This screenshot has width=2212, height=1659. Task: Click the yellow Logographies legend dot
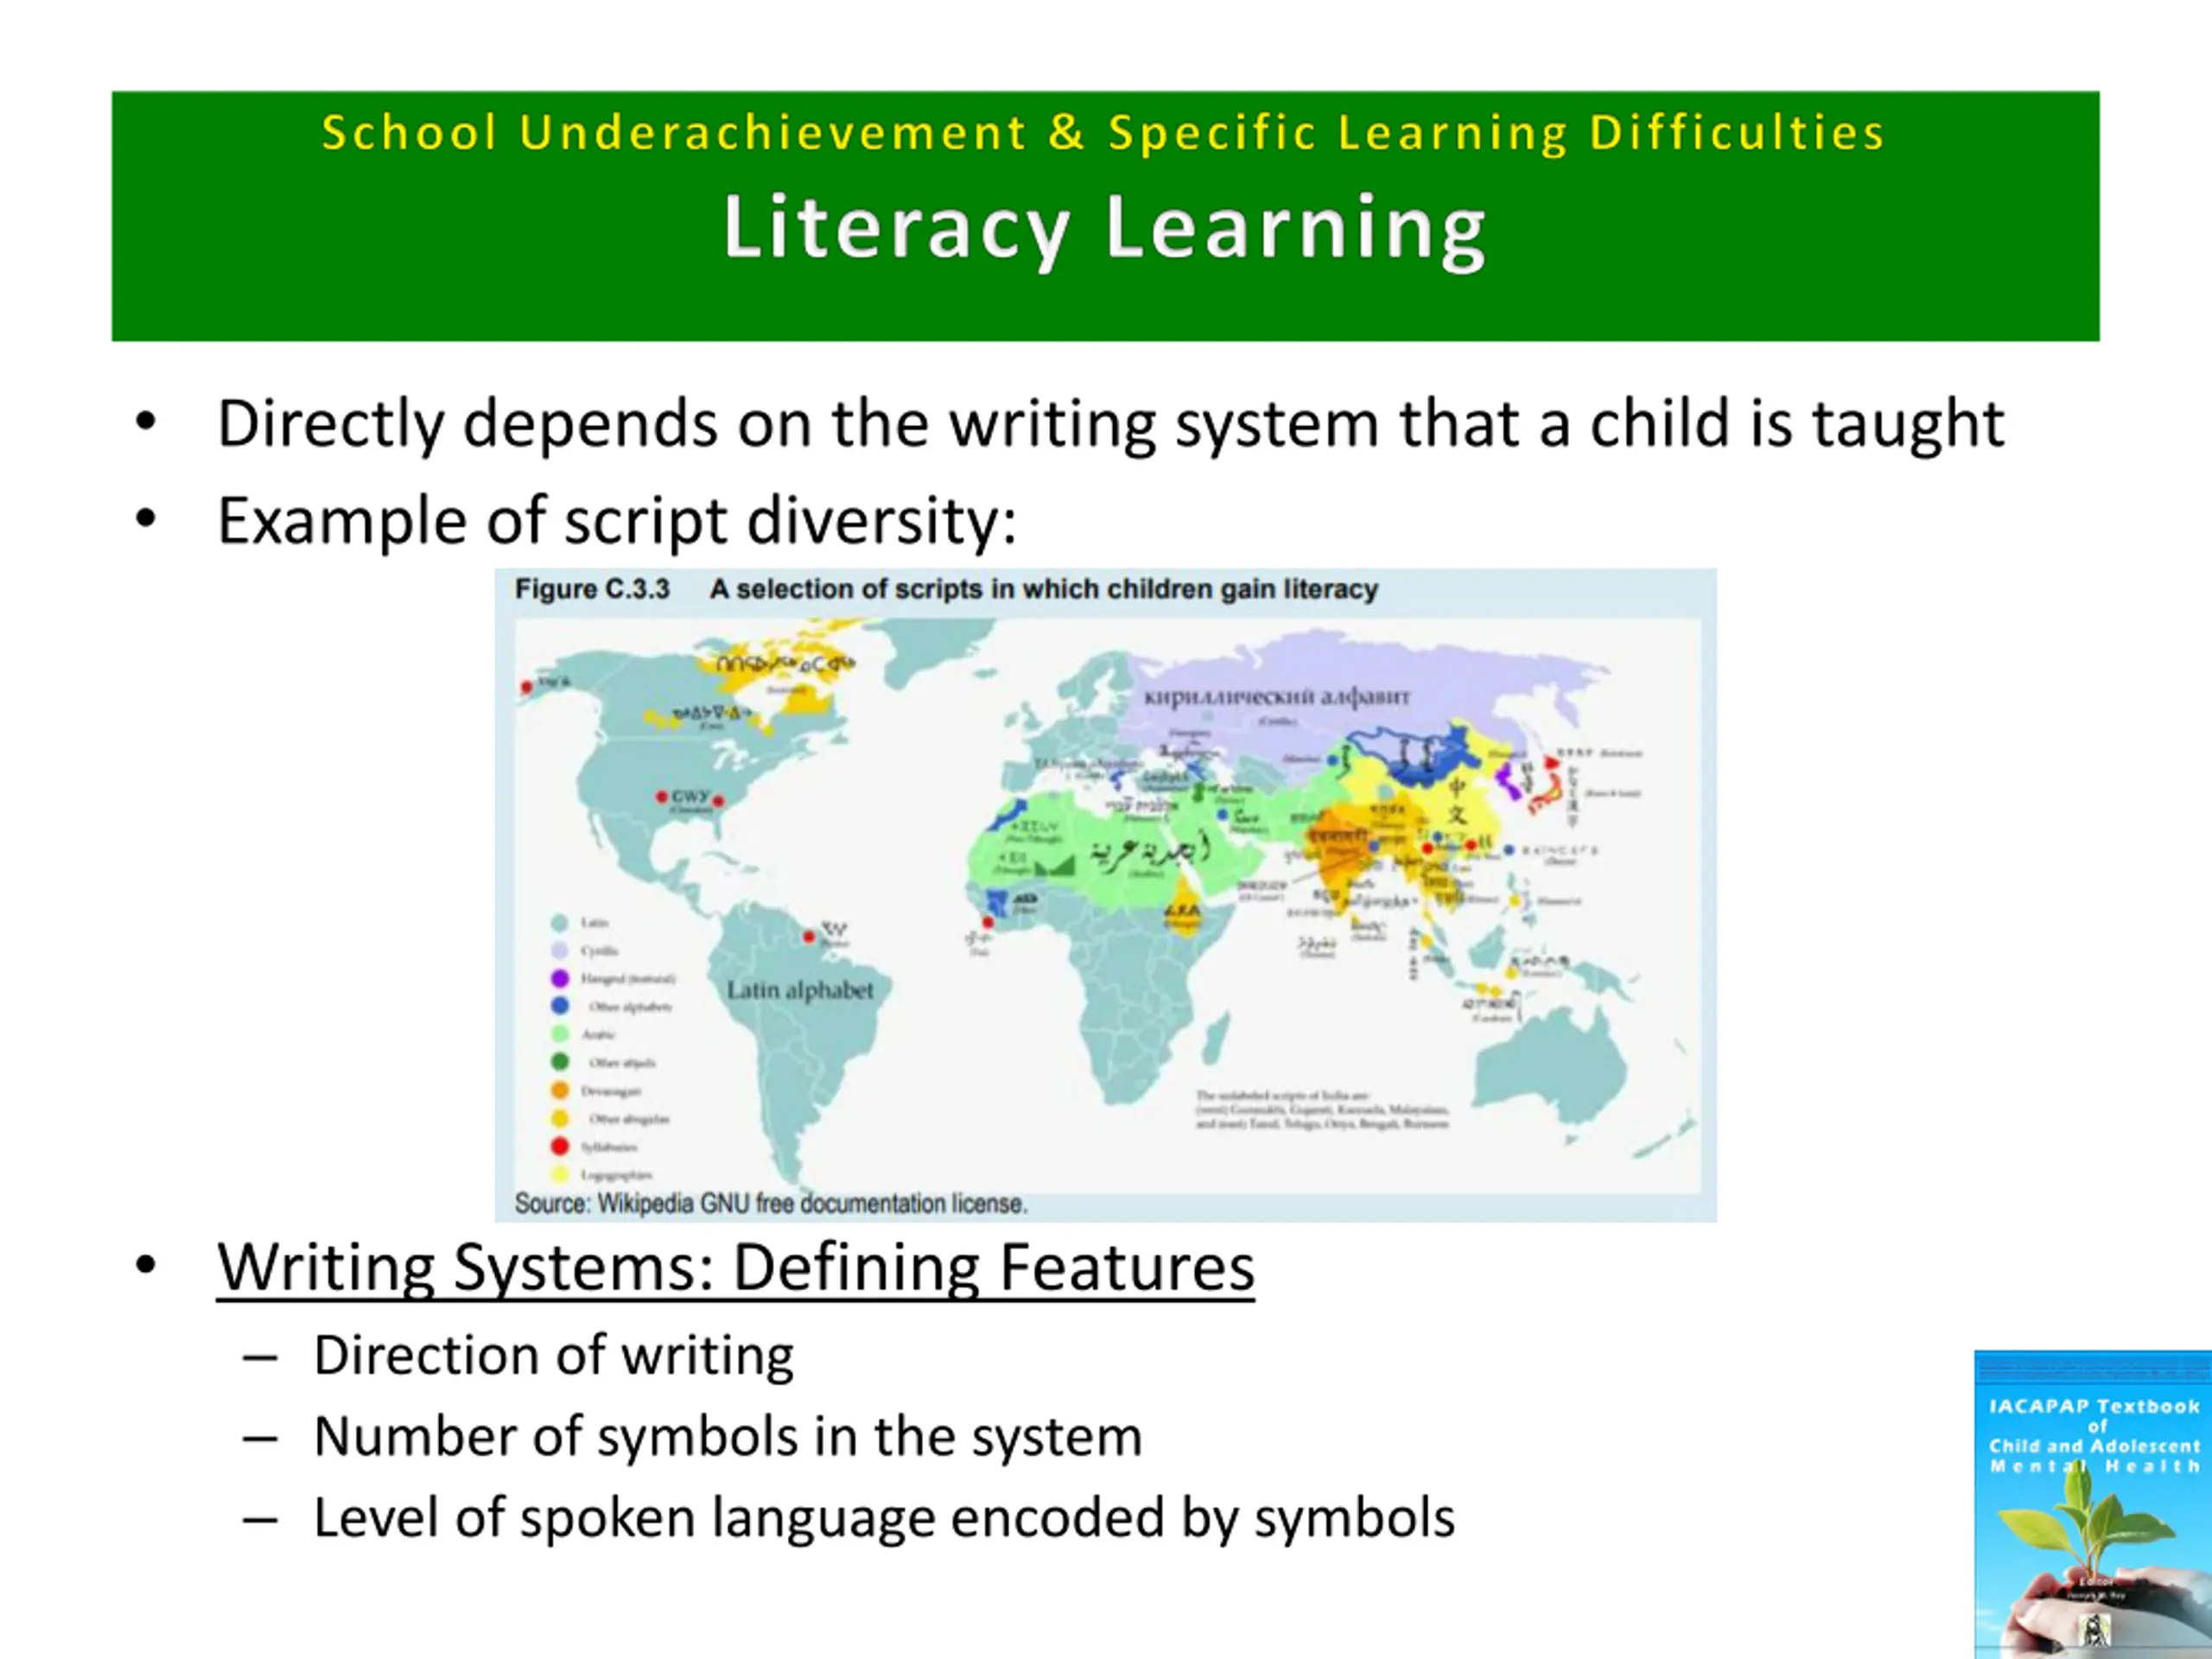tap(560, 1175)
